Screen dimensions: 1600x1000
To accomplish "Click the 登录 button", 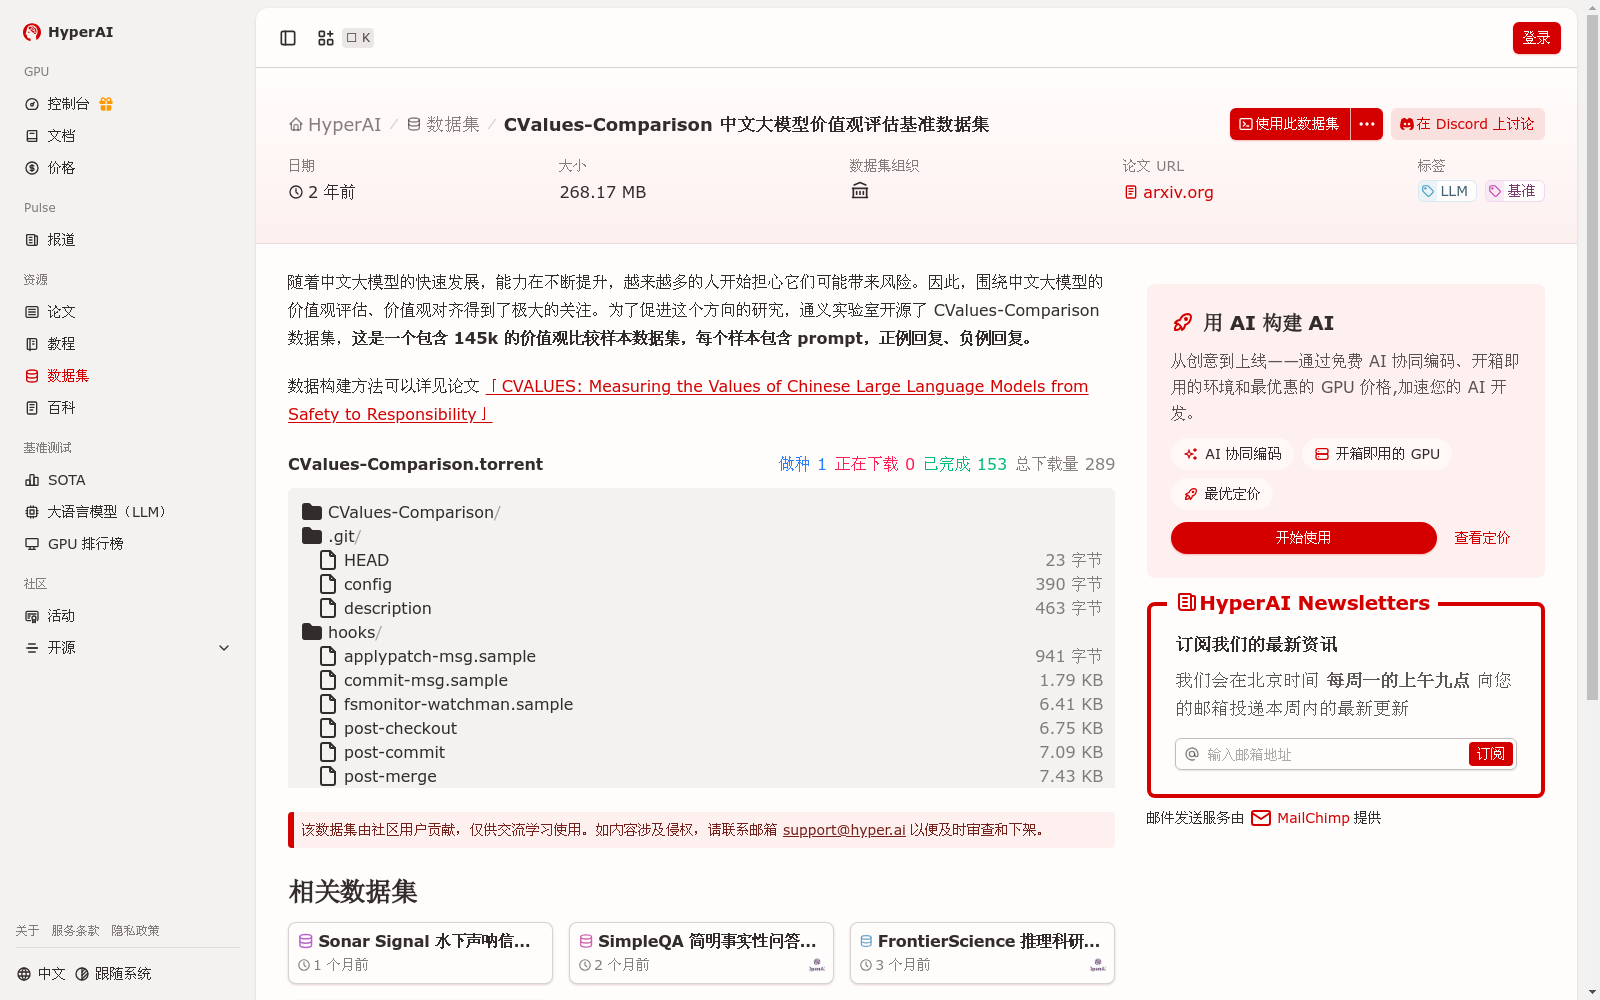I will [x=1536, y=38].
